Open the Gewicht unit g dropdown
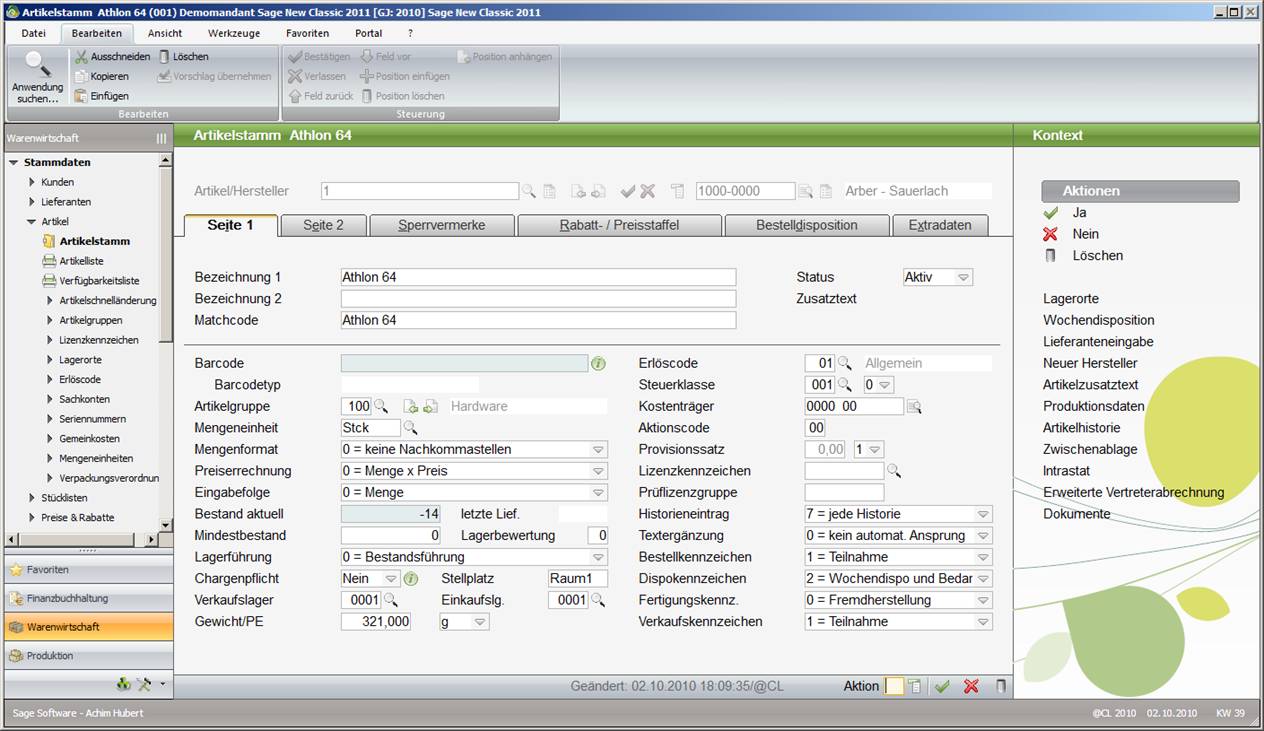The height and width of the screenshot is (731, 1264). tap(480, 622)
